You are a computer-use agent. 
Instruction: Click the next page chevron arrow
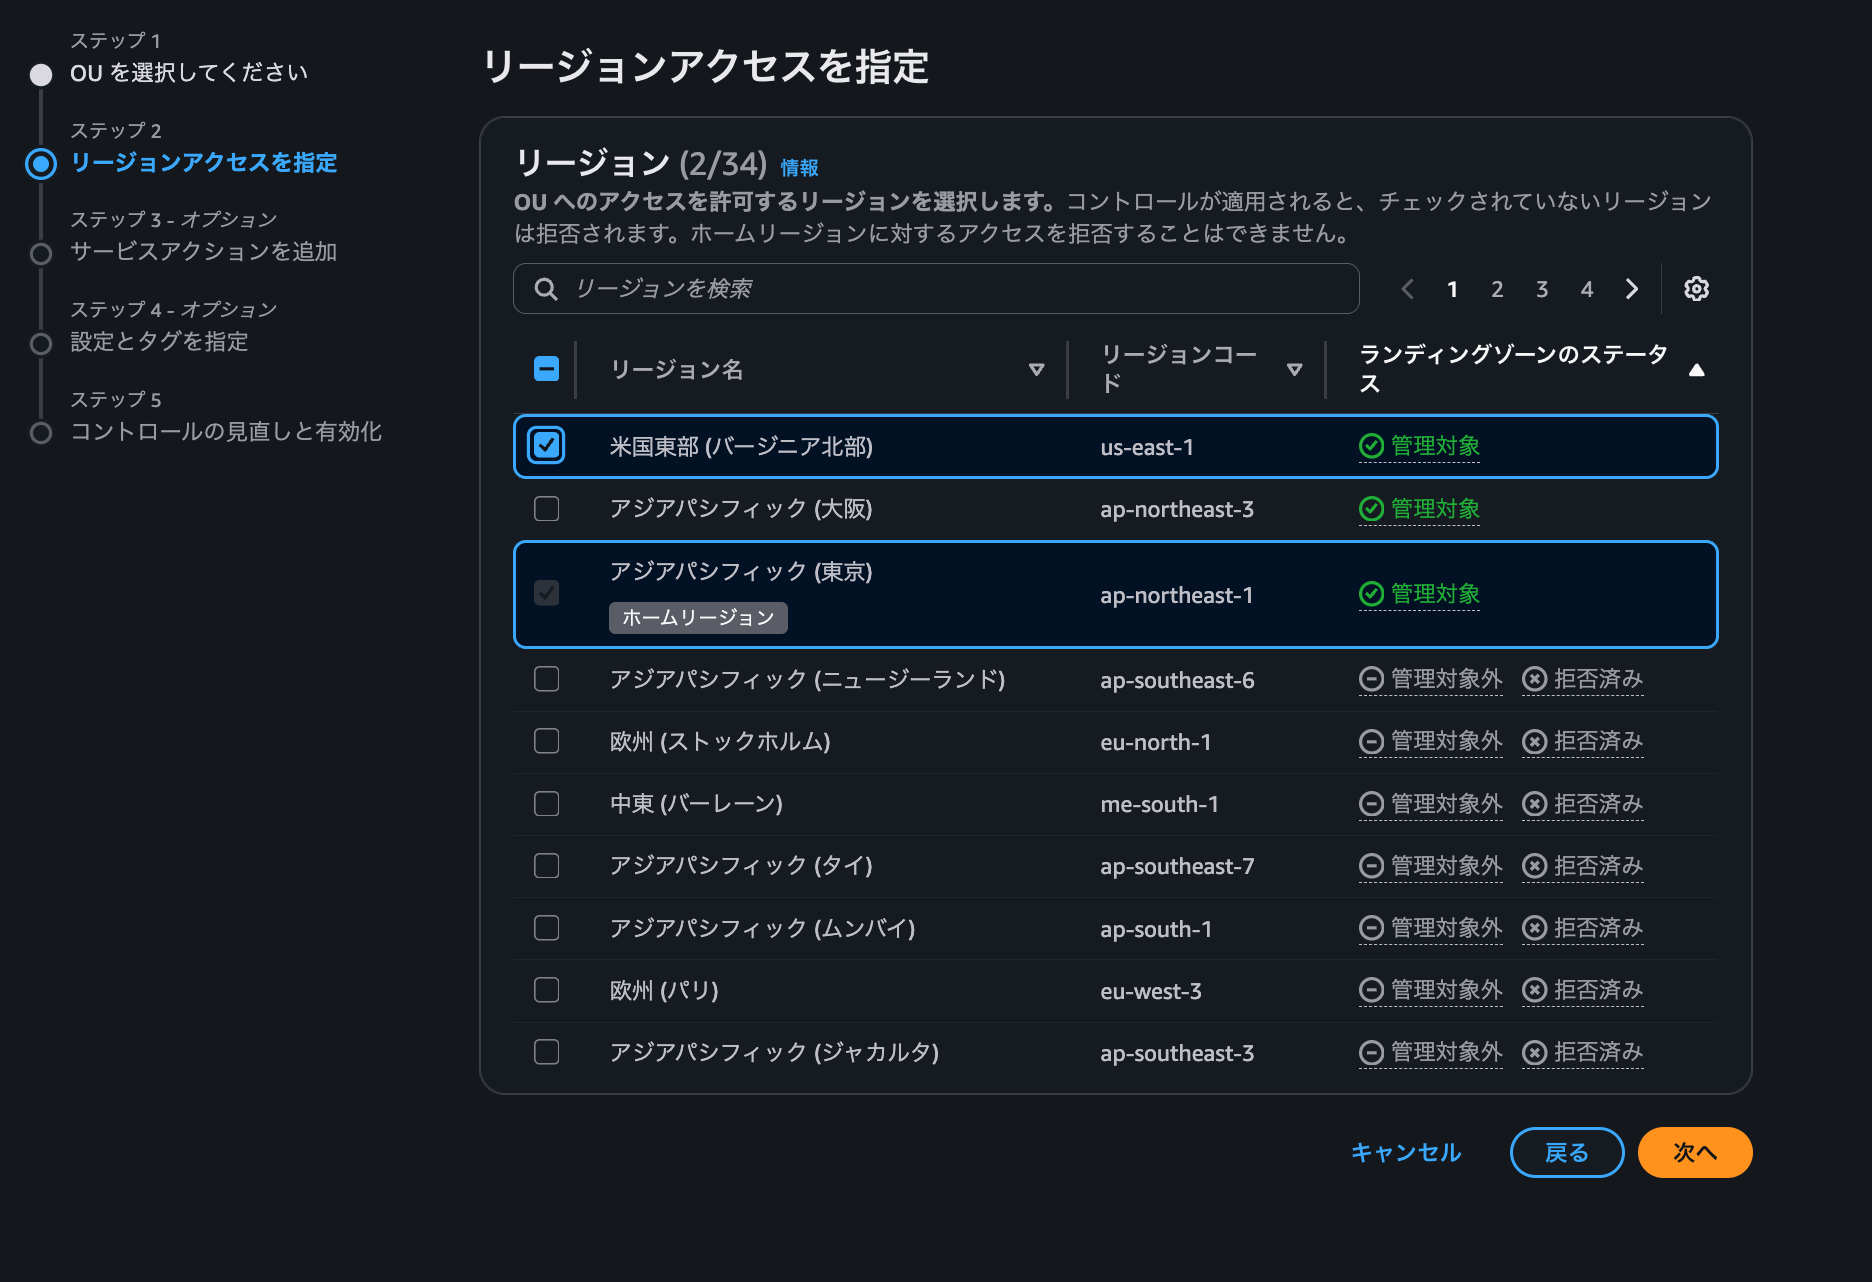tap(1631, 289)
